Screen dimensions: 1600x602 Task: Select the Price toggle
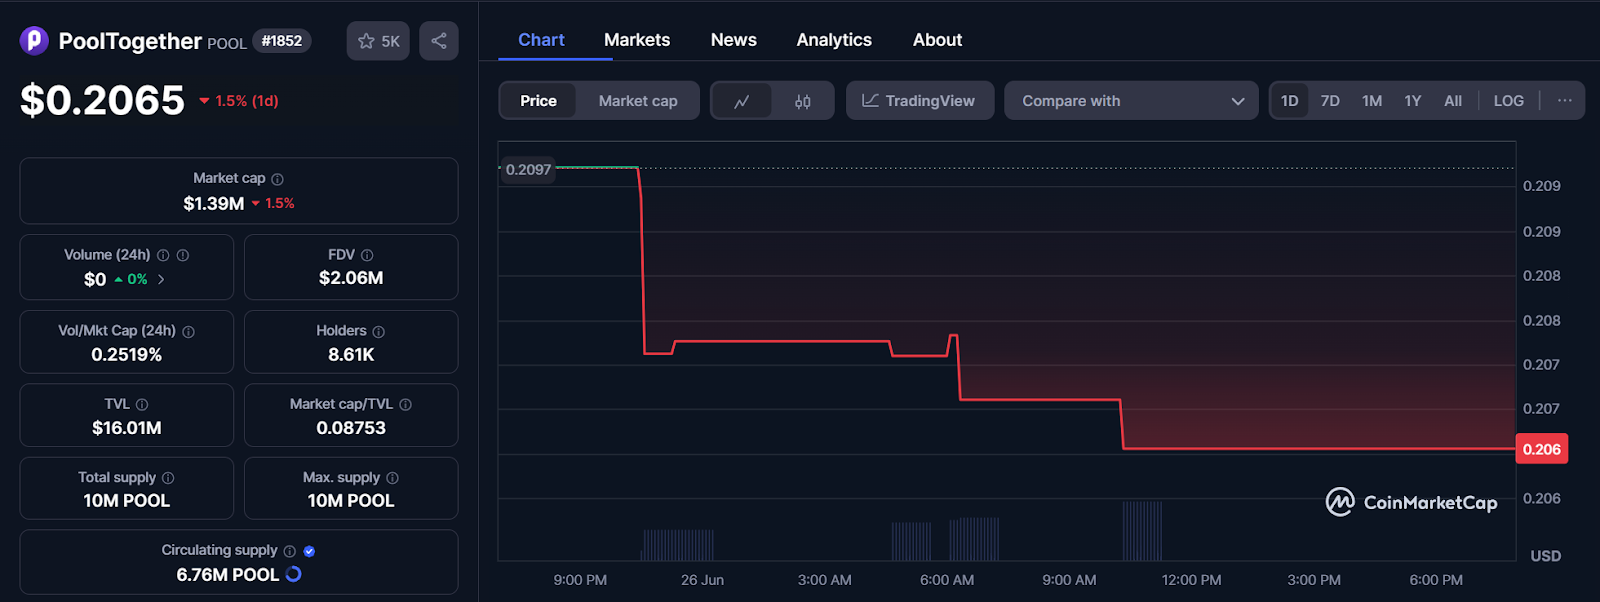(x=538, y=101)
